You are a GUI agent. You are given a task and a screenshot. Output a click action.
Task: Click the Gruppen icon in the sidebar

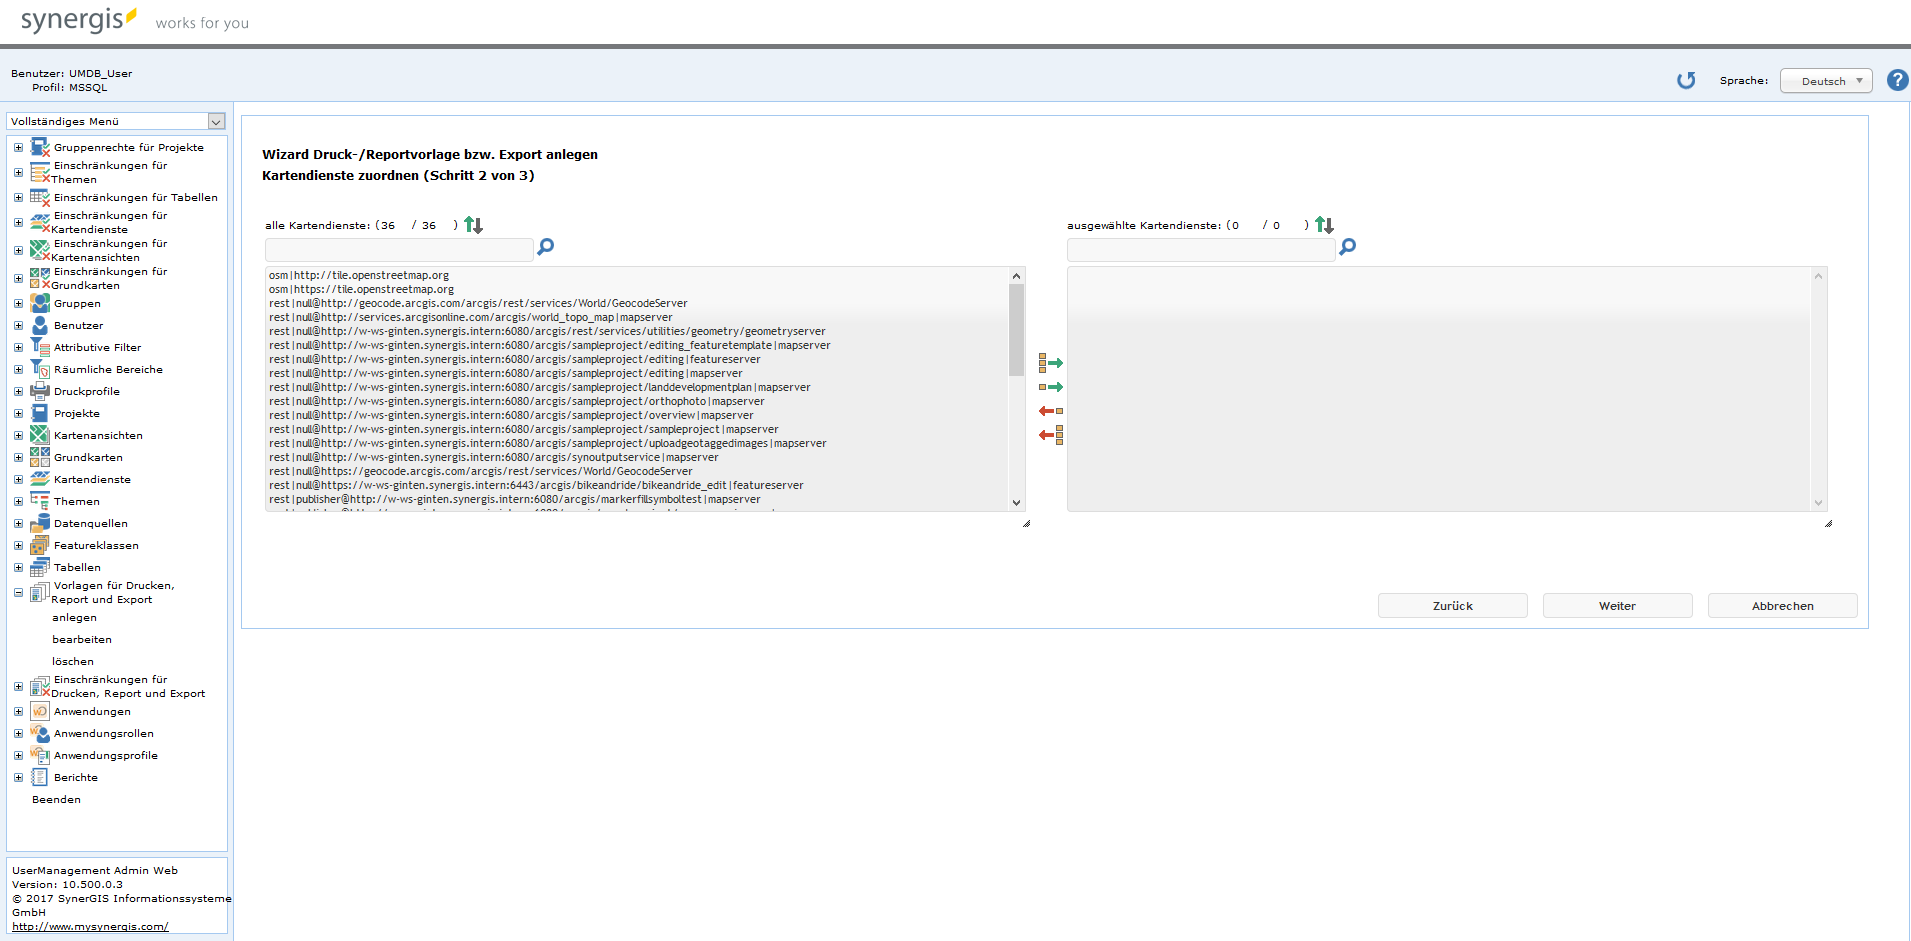pos(40,303)
